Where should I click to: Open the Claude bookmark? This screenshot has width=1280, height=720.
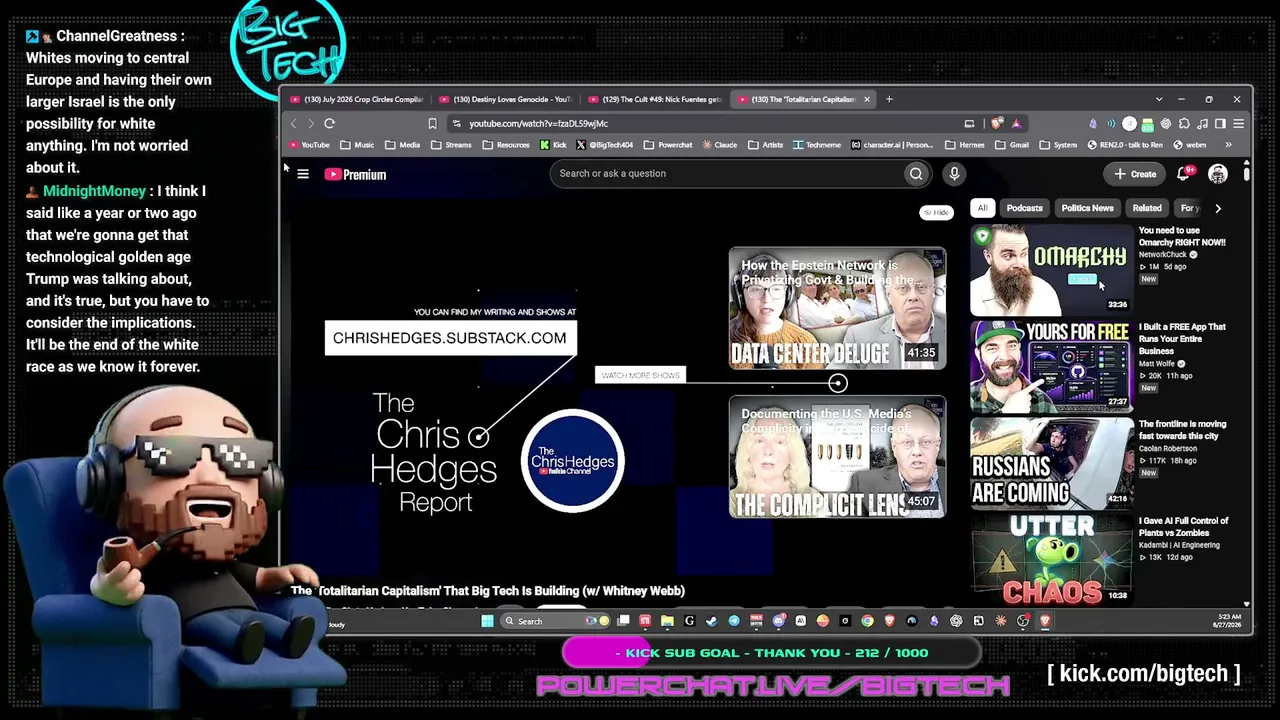point(720,145)
